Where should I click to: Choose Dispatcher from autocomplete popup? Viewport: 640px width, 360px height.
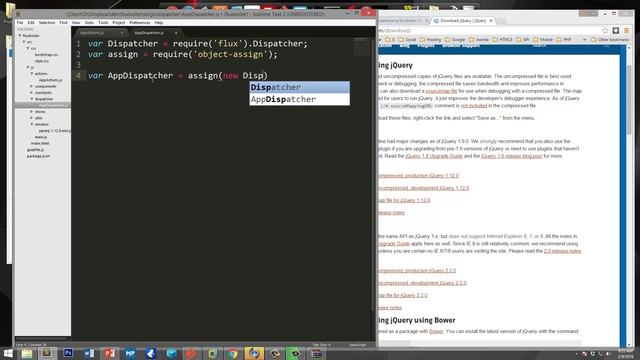299,87
